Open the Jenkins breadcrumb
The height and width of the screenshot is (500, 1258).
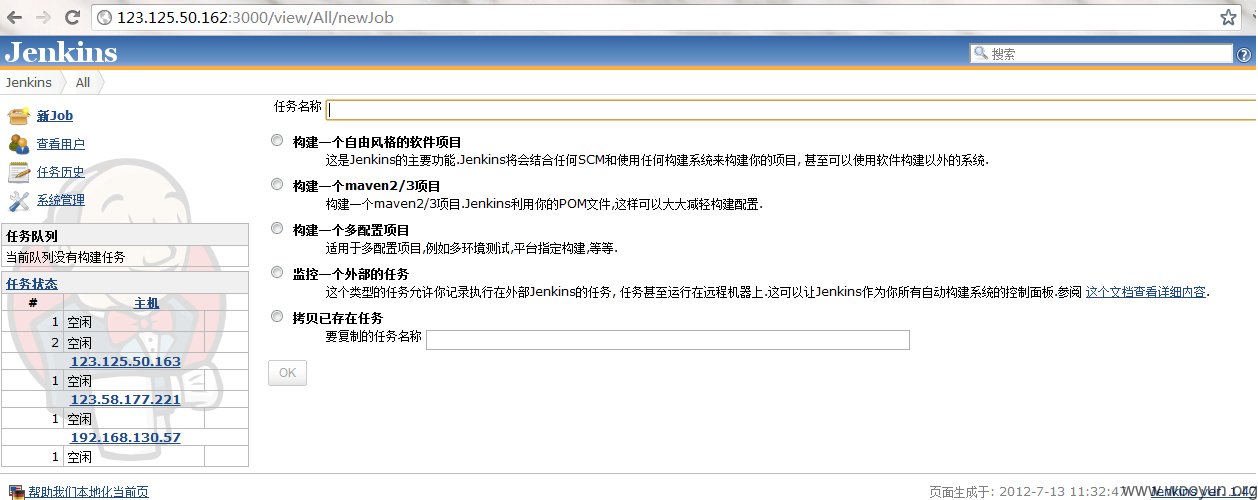pyautogui.click(x=28, y=83)
